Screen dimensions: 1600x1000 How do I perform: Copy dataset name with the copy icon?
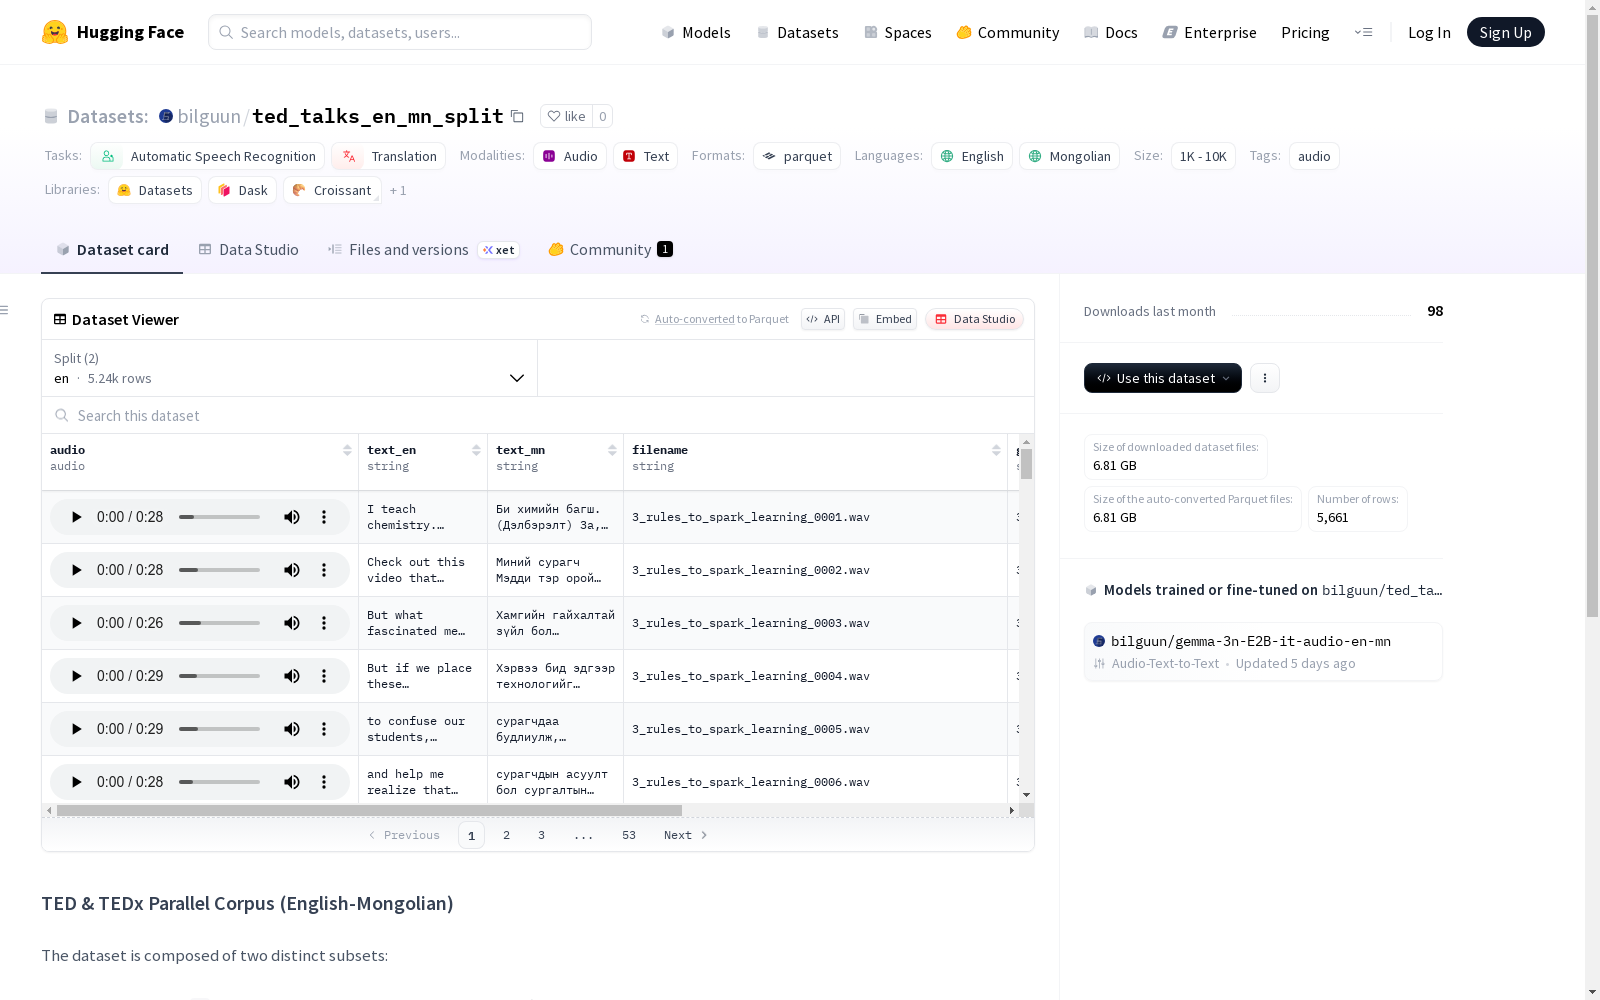pyautogui.click(x=517, y=116)
